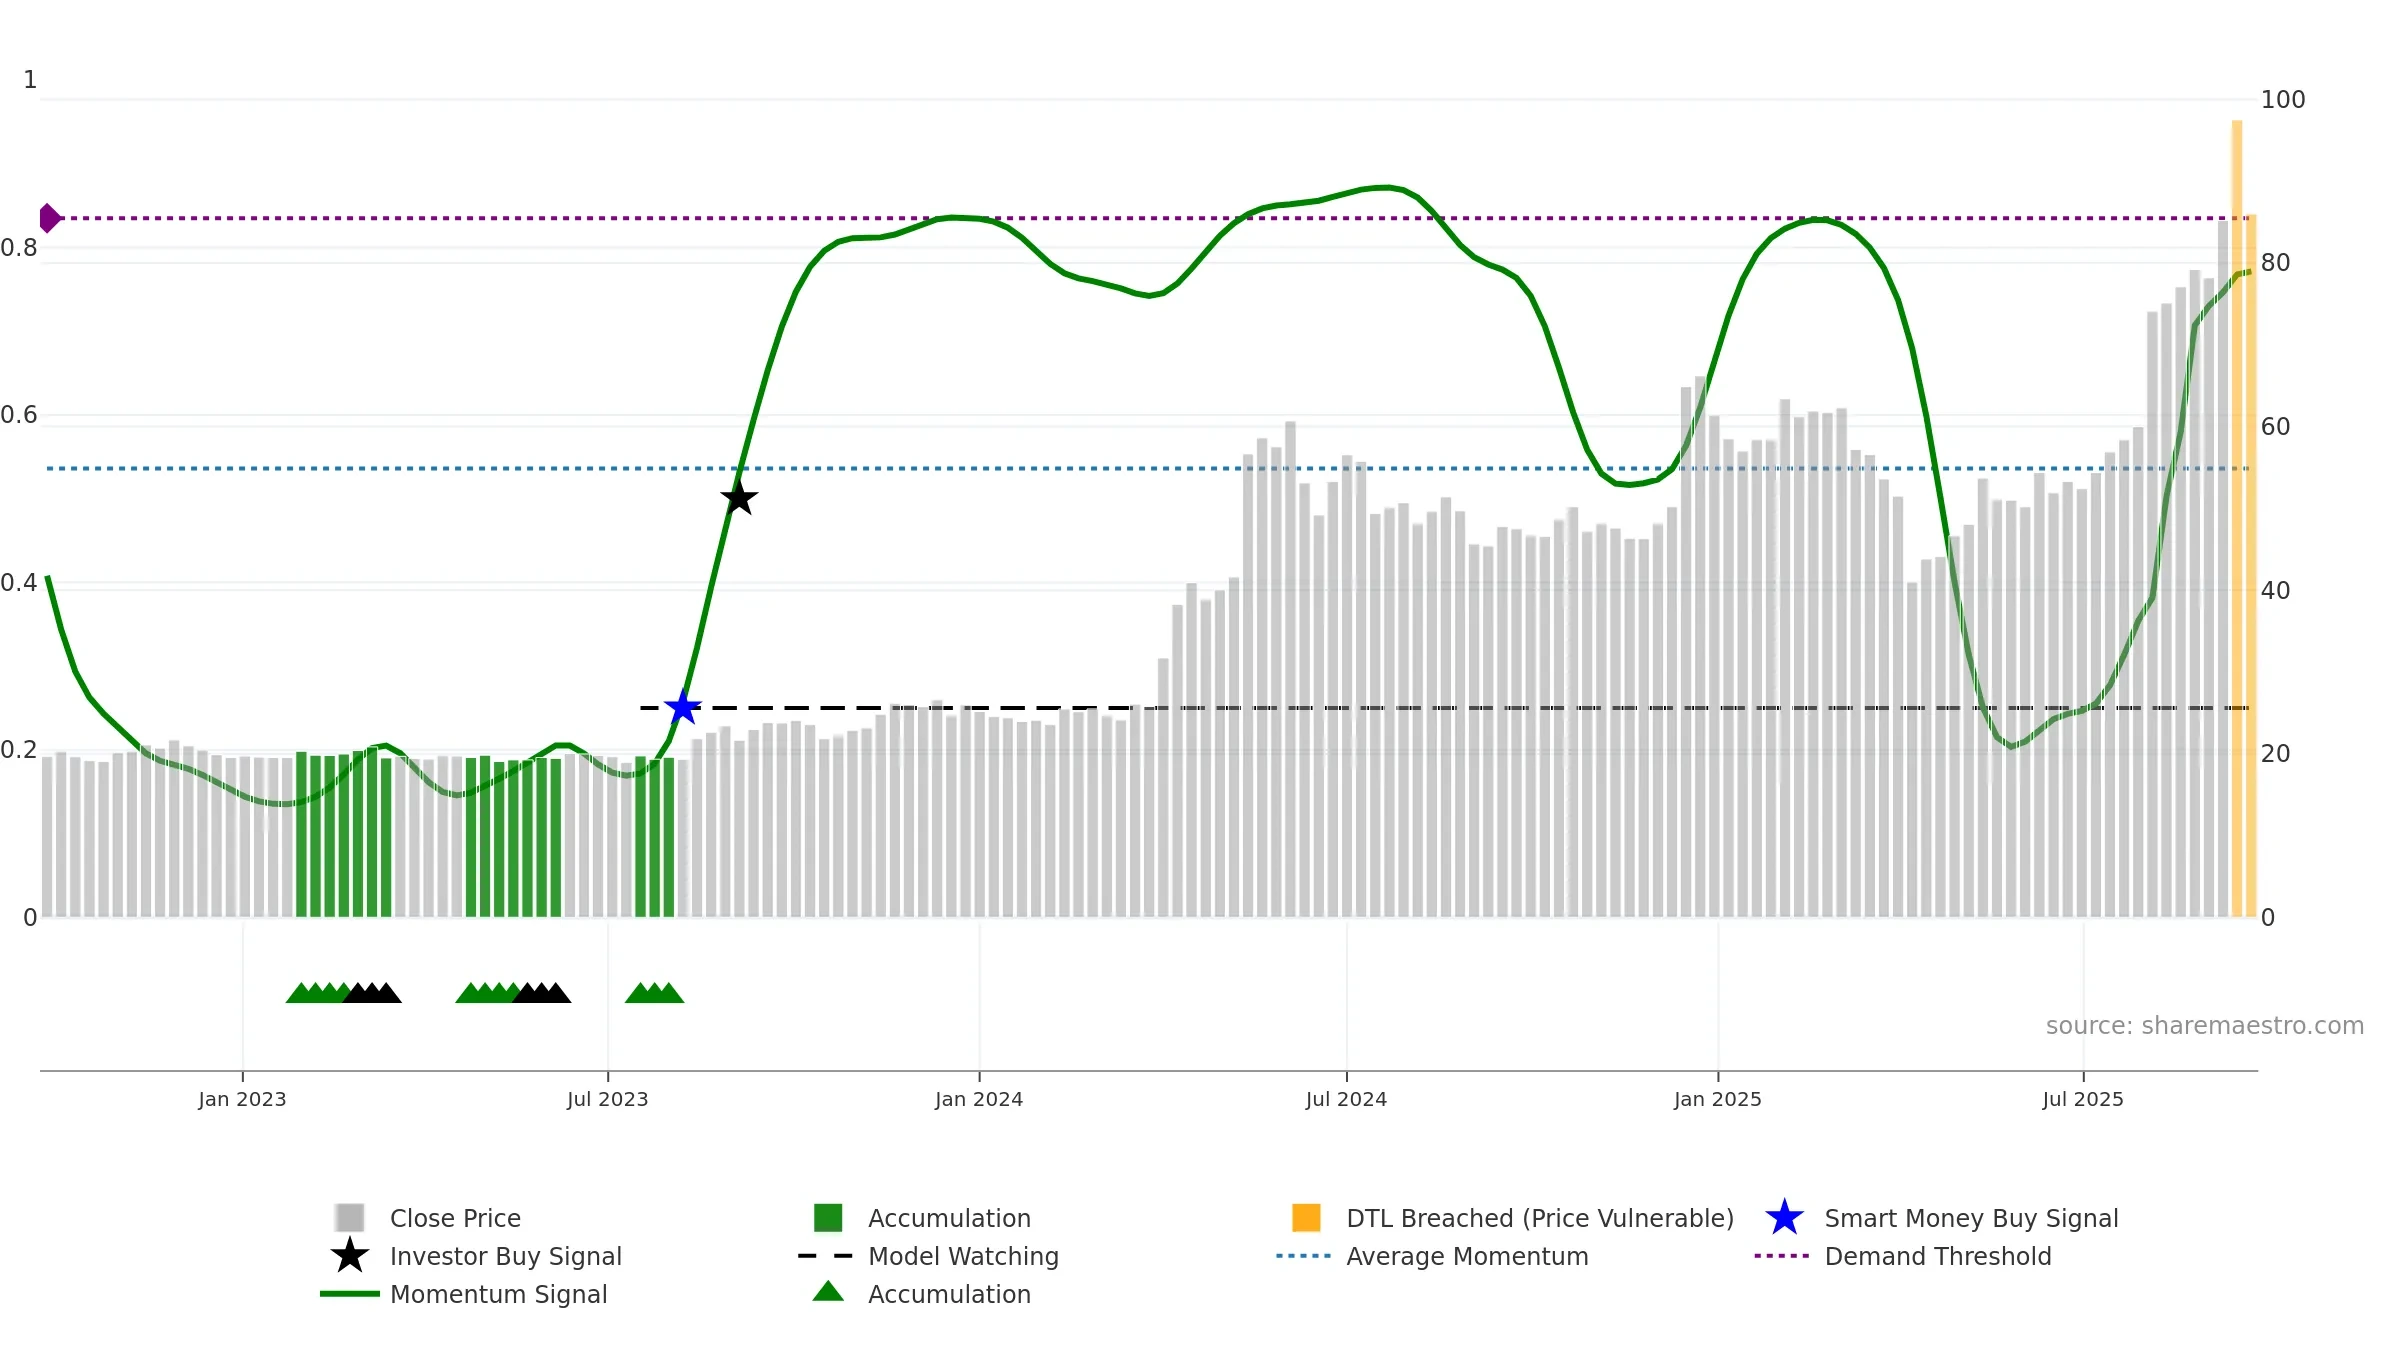Screen dimensions: 2400x1350
Task: Toggle Close Price legend swatch
Action: pyautogui.click(x=350, y=1218)
